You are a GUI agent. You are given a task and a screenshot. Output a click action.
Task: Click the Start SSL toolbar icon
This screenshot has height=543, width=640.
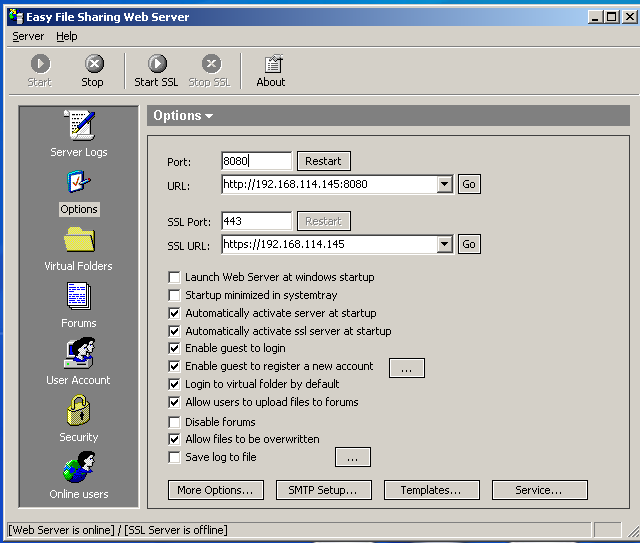[157, 64]
